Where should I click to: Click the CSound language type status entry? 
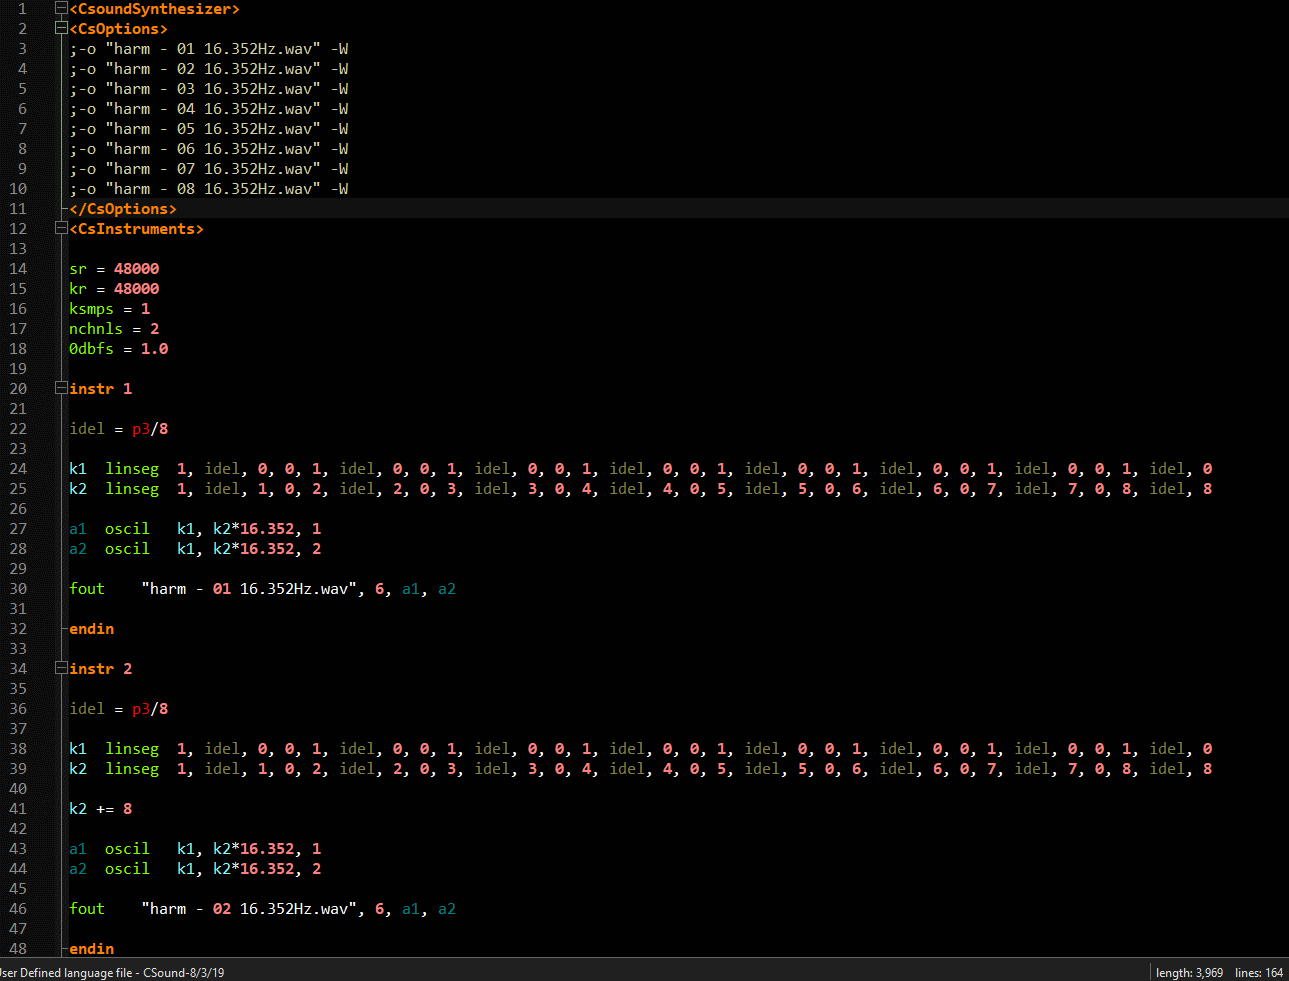(x=112, y=973)
